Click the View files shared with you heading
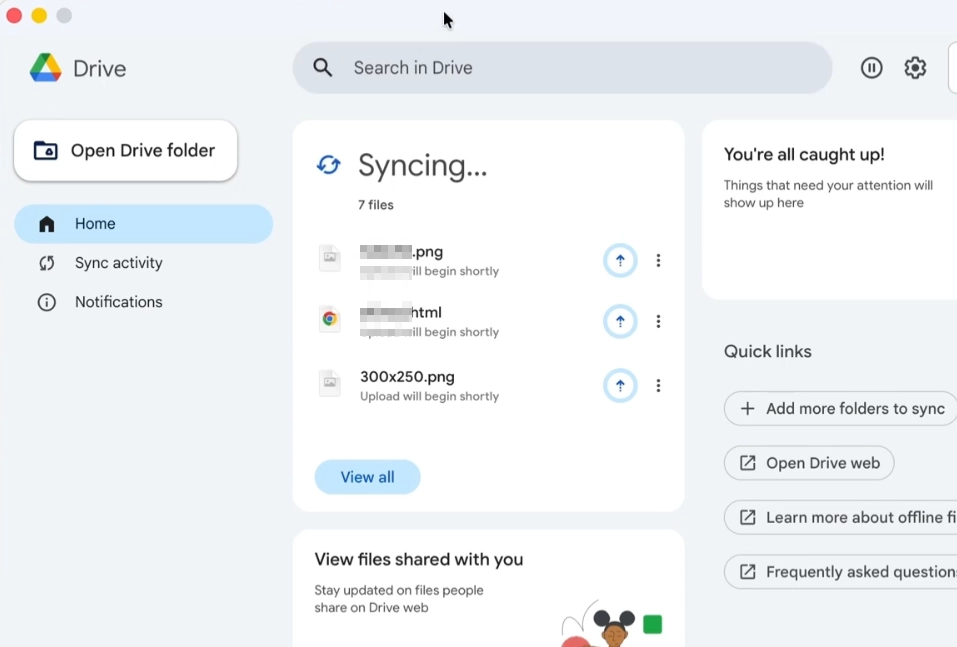The width and height of the screenshot is (957, 647). pyautogui.click(x=419, y=560)
